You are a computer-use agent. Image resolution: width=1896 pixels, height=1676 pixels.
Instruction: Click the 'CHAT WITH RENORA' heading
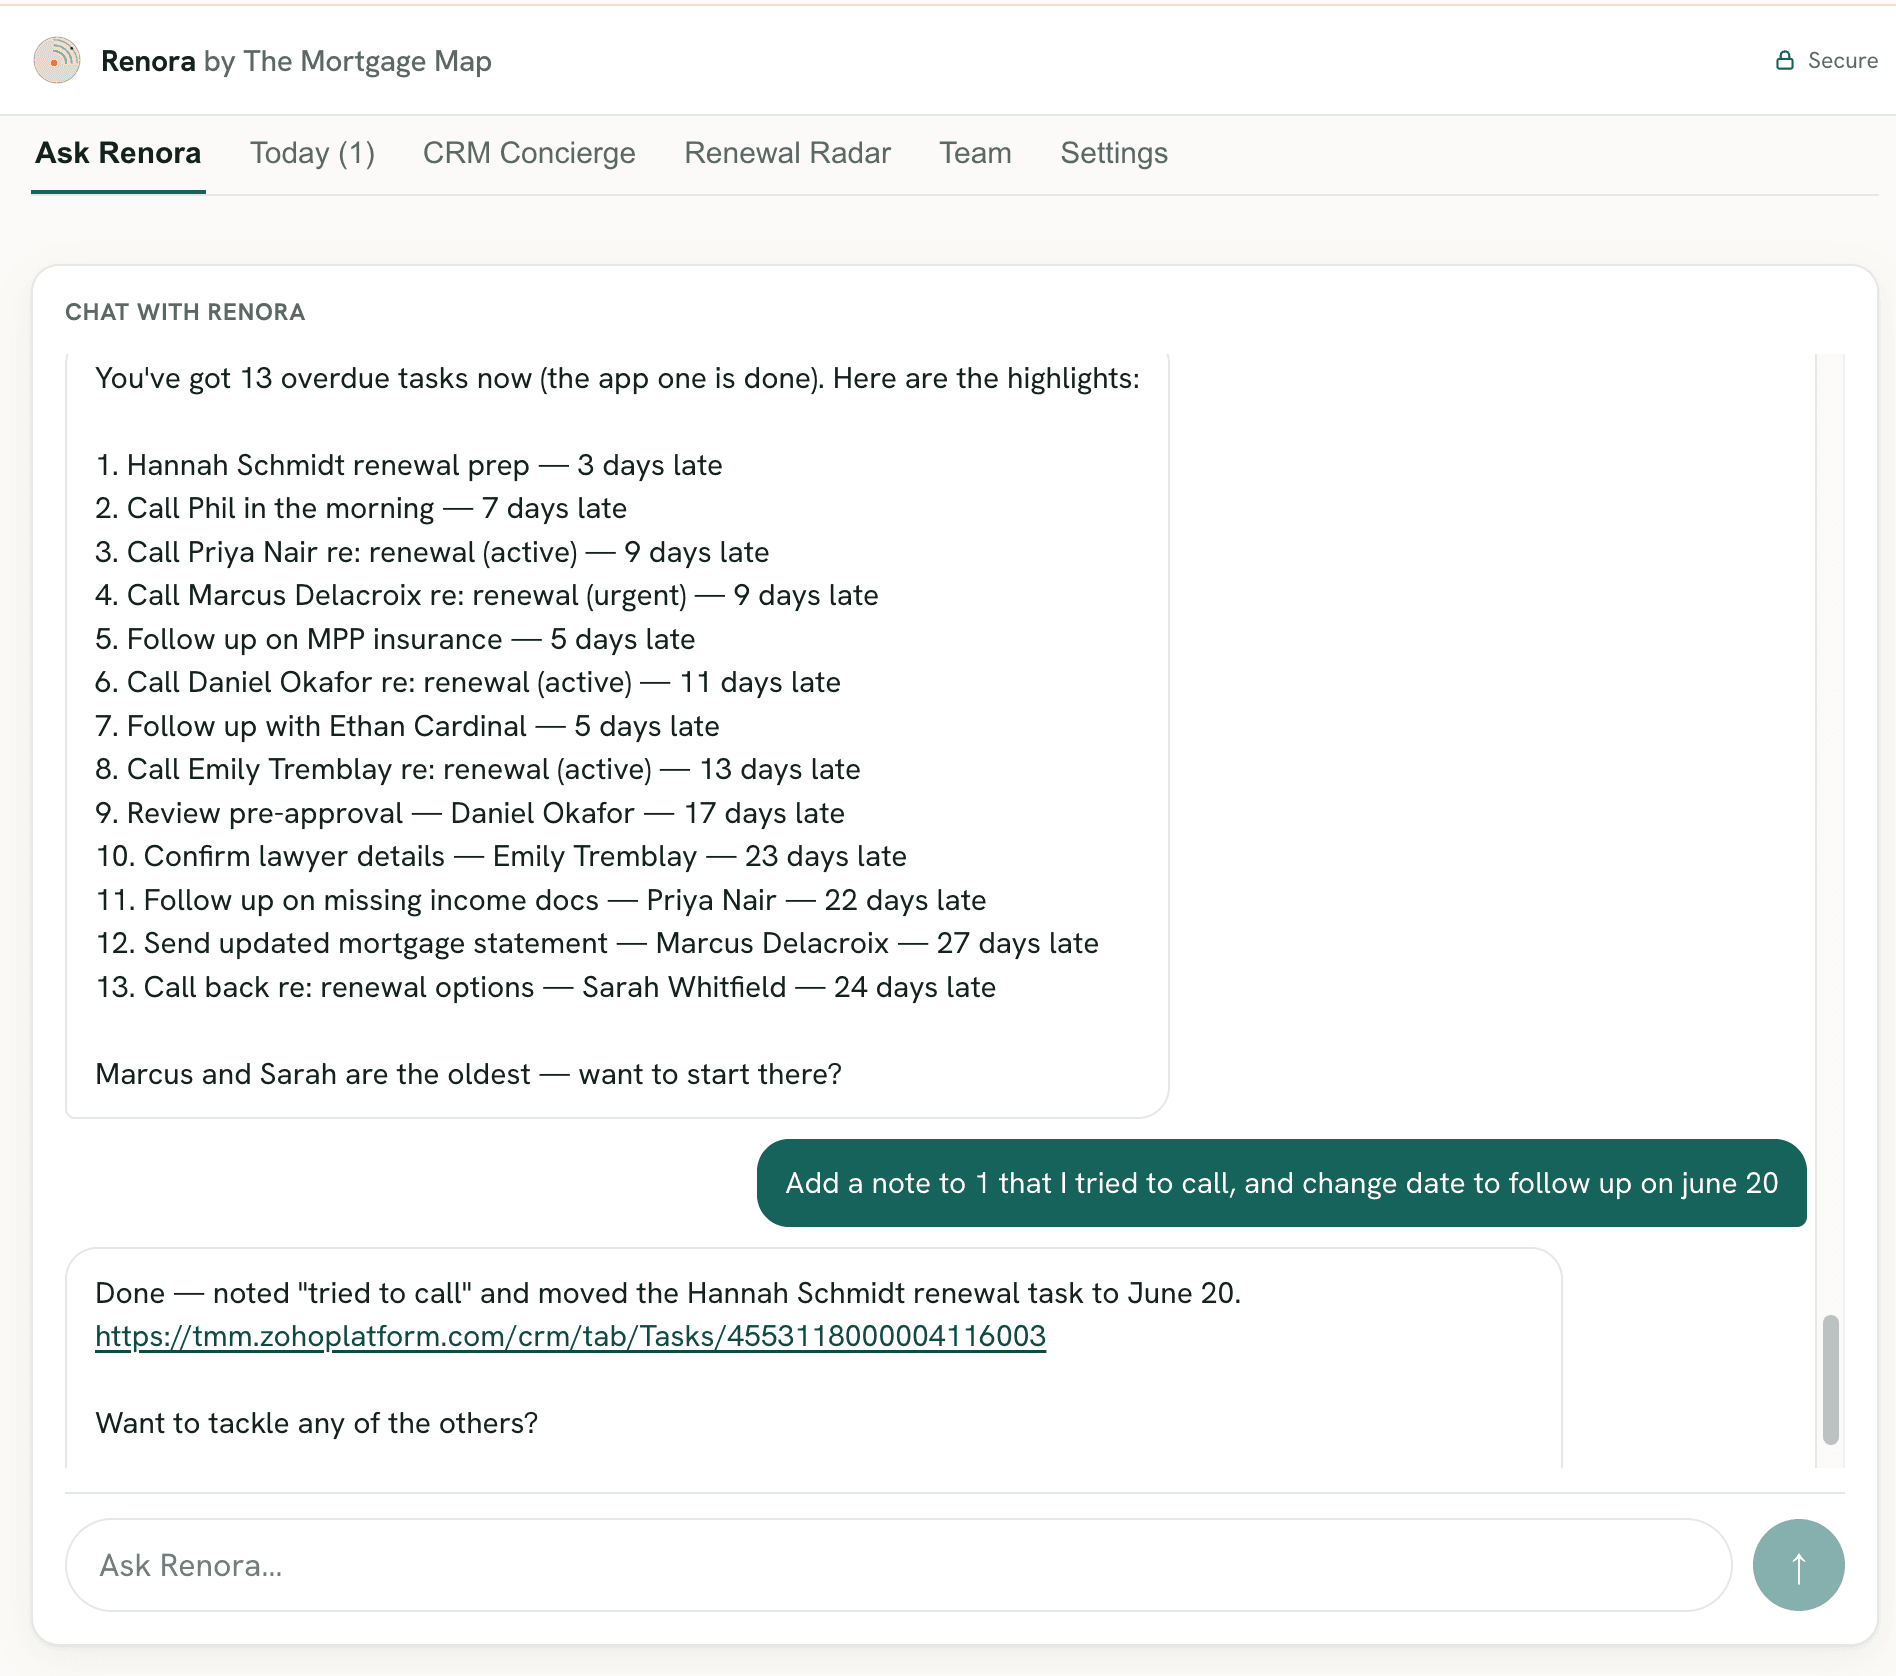point(185,312)
